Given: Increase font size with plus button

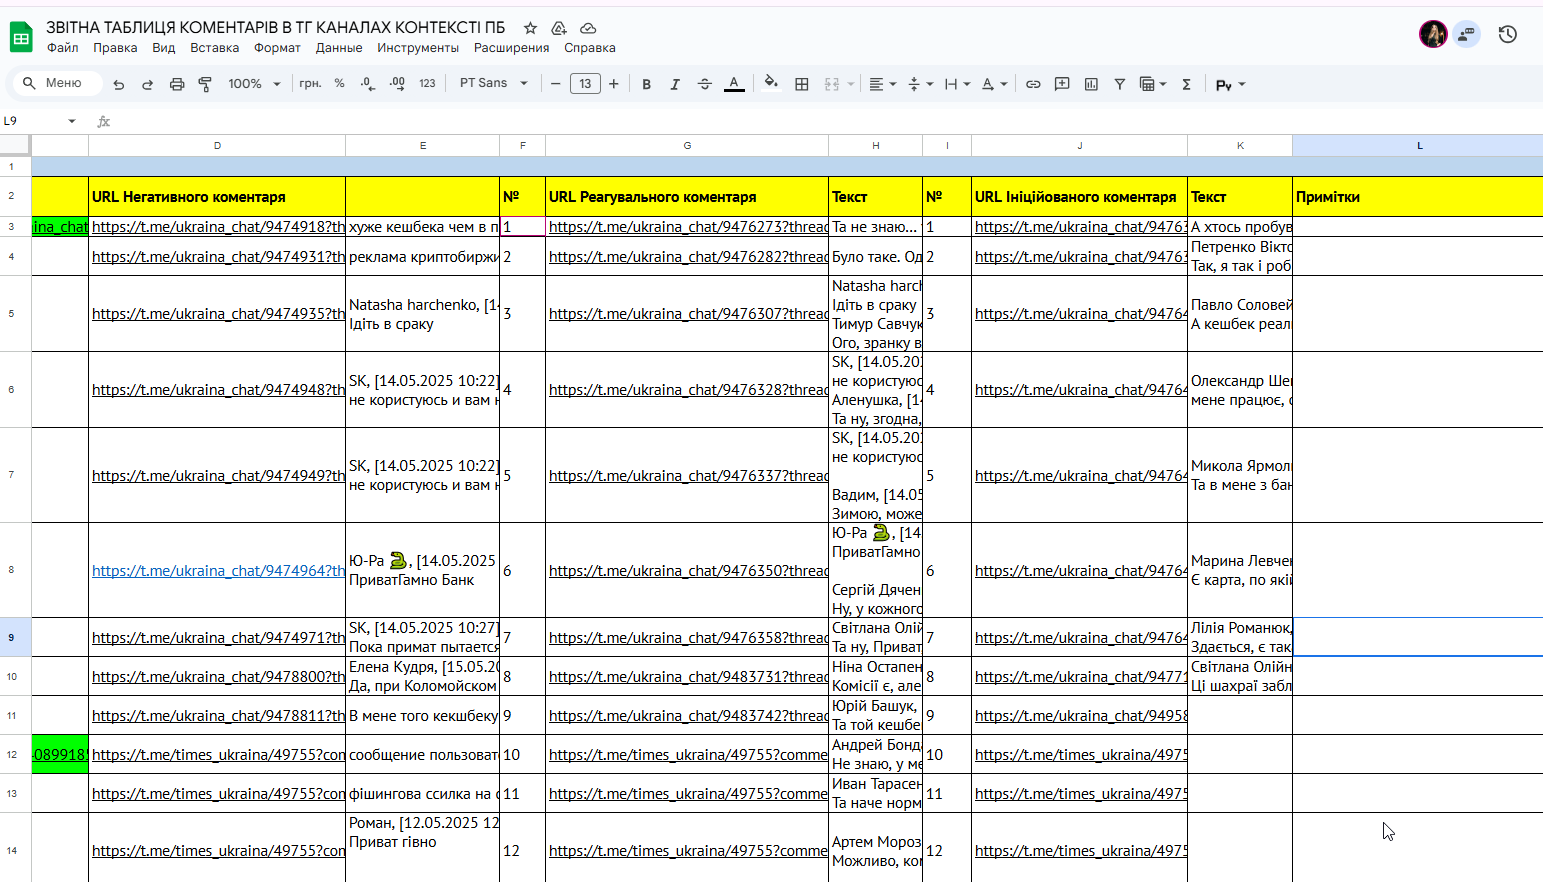Looking at the screenshot, I should (x=614, y=84).
